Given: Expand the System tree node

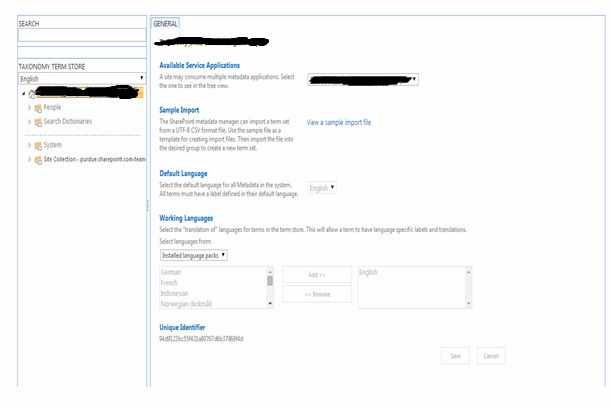Looking at the screenshot, I should (x=29, y=145).
